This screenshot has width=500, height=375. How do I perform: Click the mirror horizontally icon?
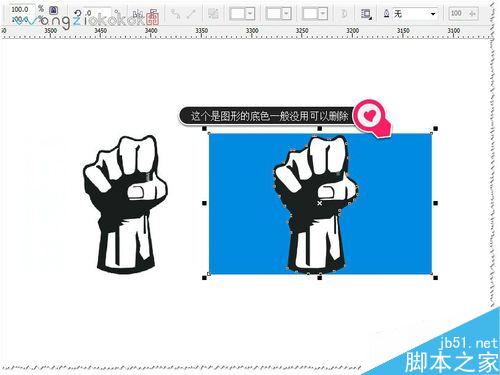[x=137, y=14]
